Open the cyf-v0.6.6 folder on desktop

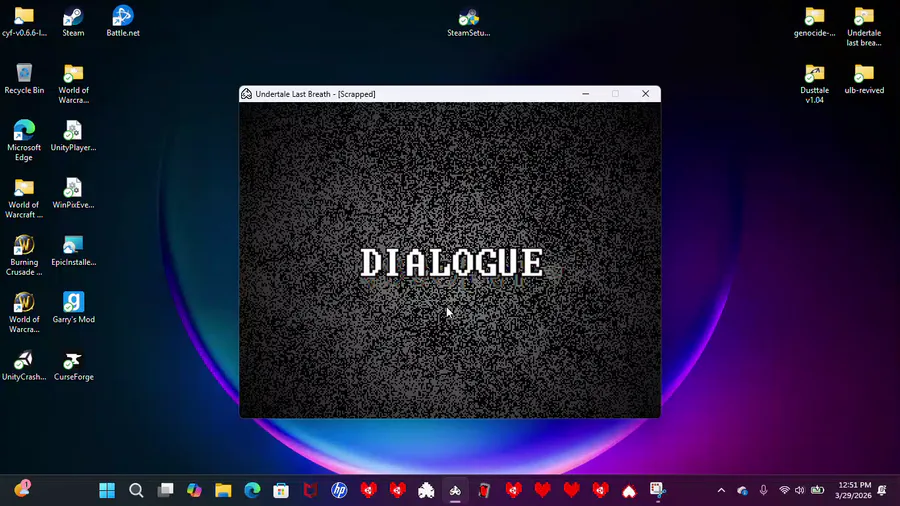coord(24,22)
